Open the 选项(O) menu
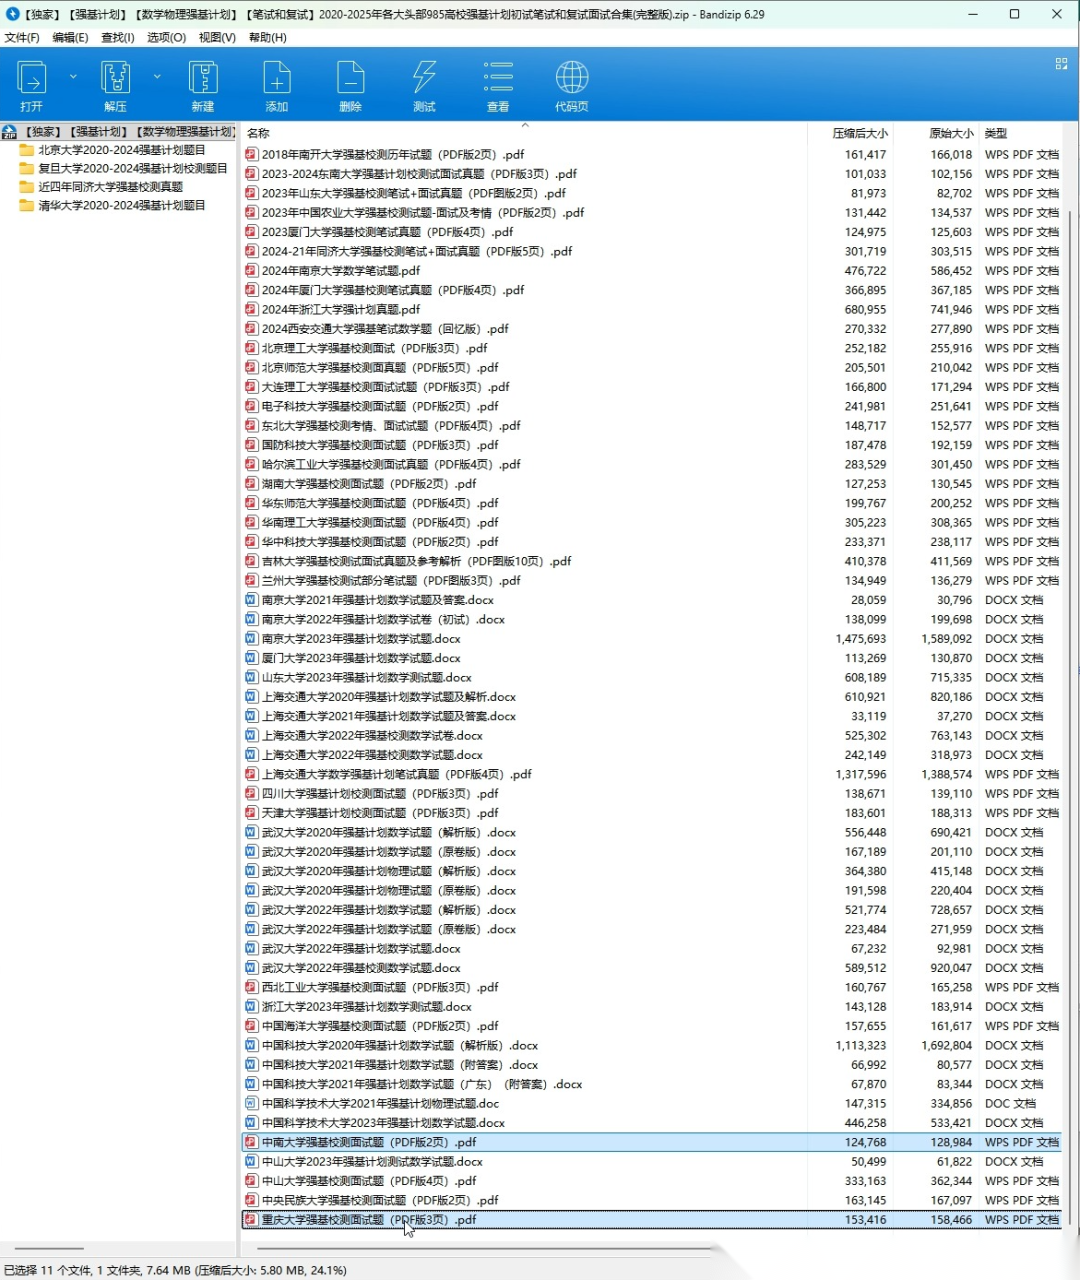 pos(166,37)
